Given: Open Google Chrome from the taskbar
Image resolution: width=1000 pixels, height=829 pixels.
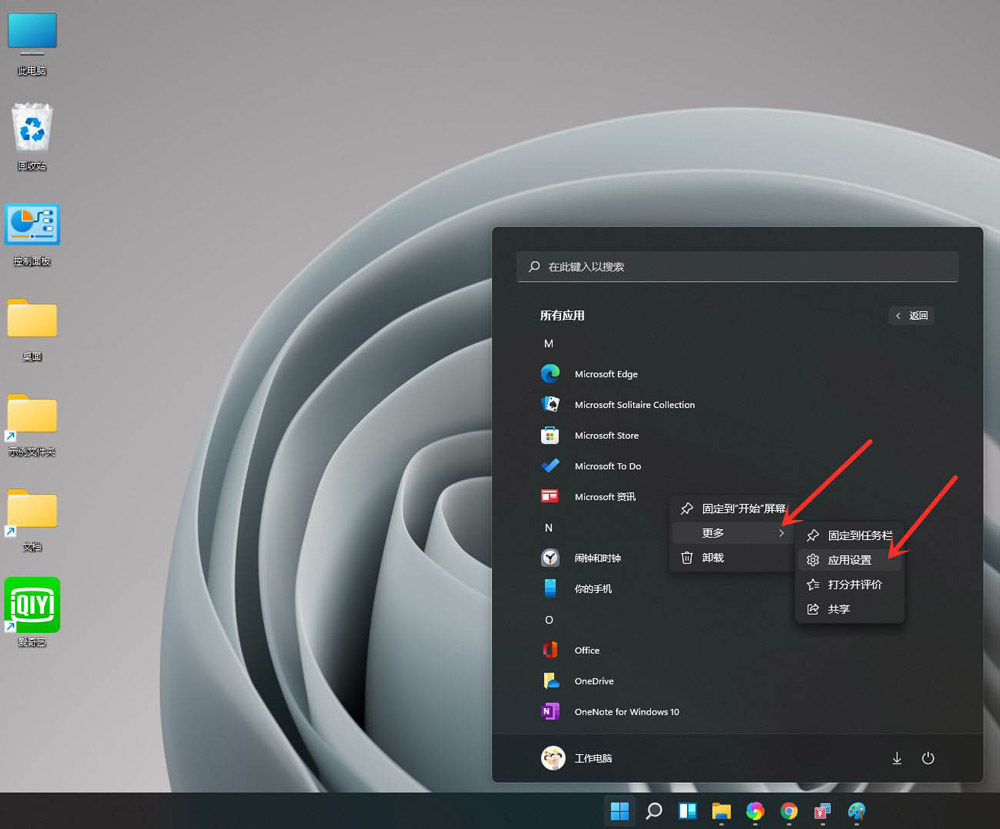Looking at the screenshot, I should pos(789,811).
